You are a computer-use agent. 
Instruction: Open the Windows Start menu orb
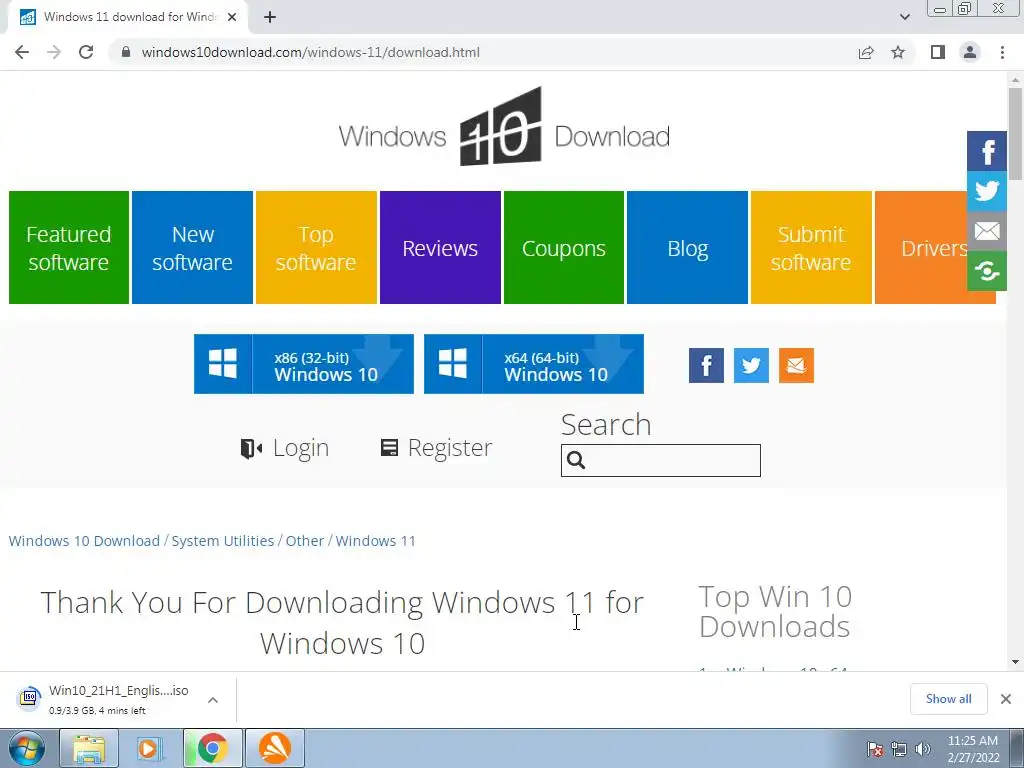[x=27, y=748]
